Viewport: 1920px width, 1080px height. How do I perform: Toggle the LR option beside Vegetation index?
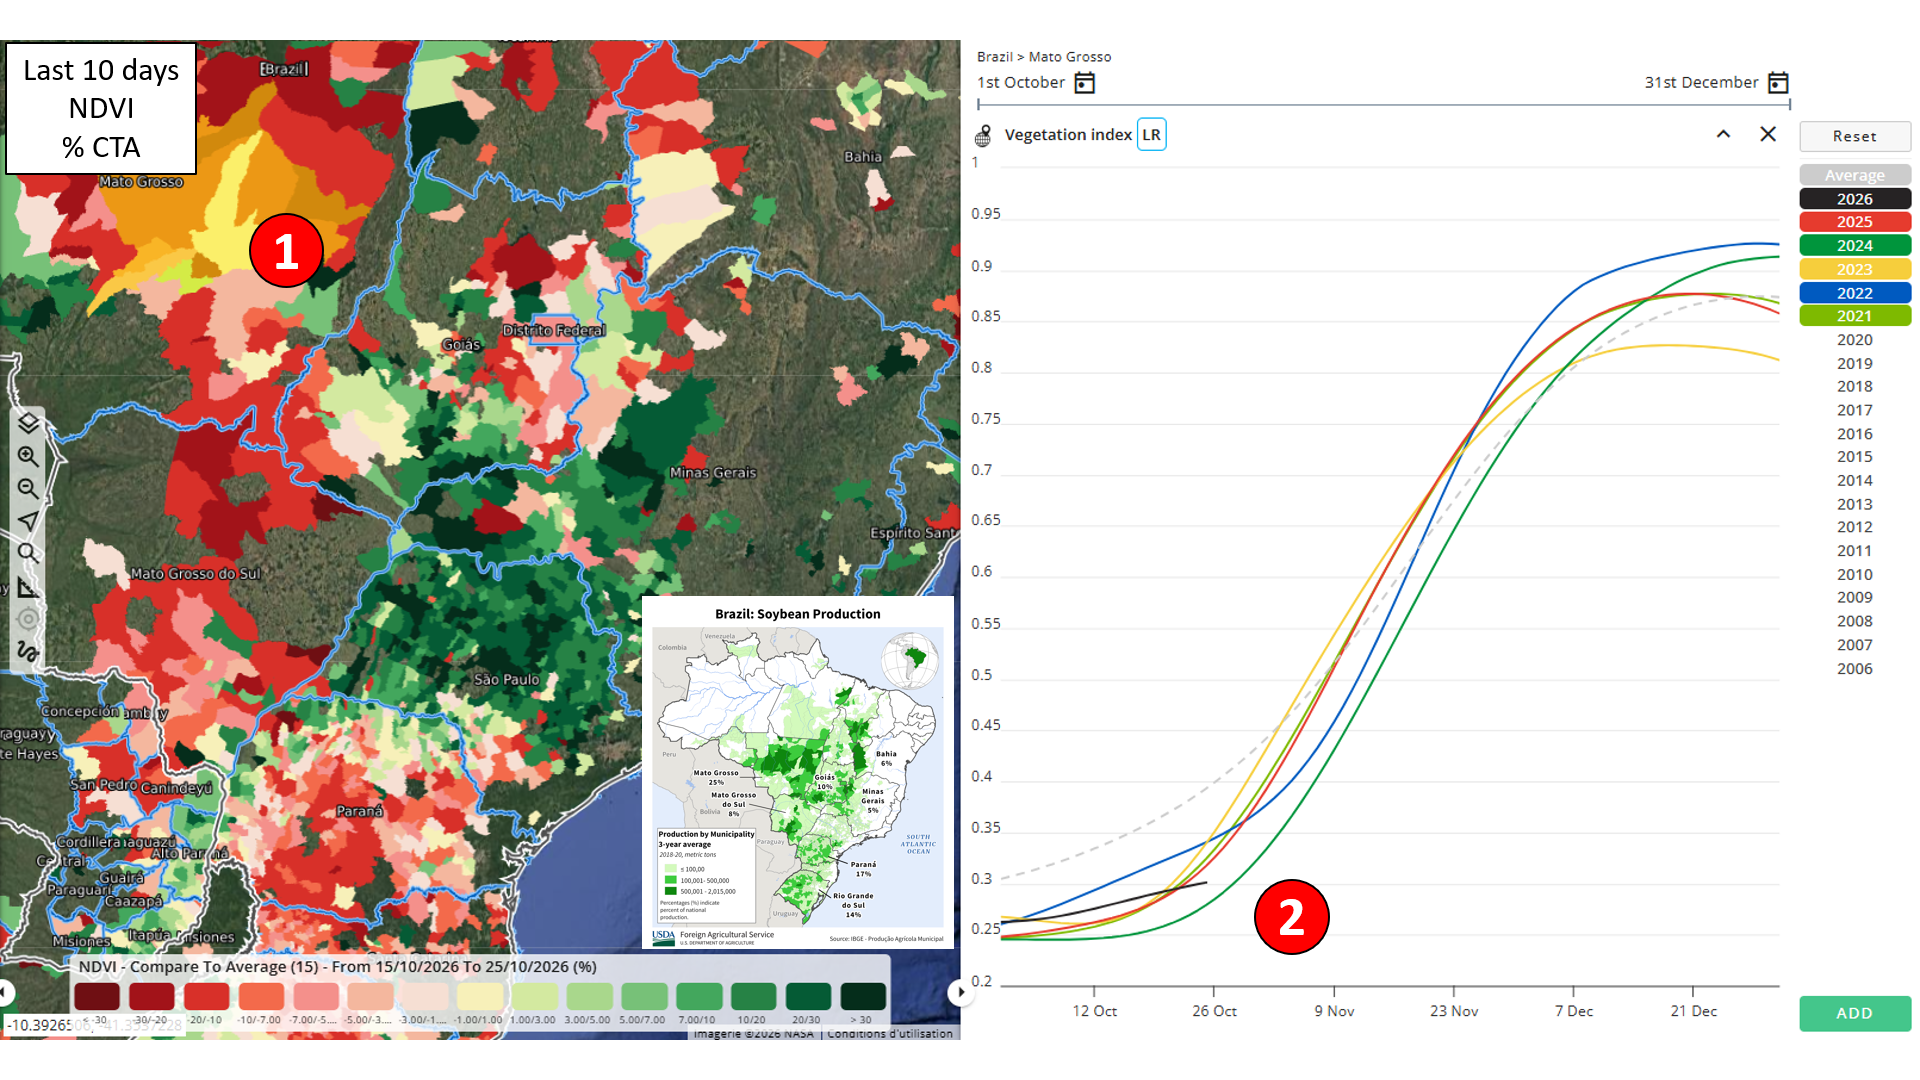1152,135
